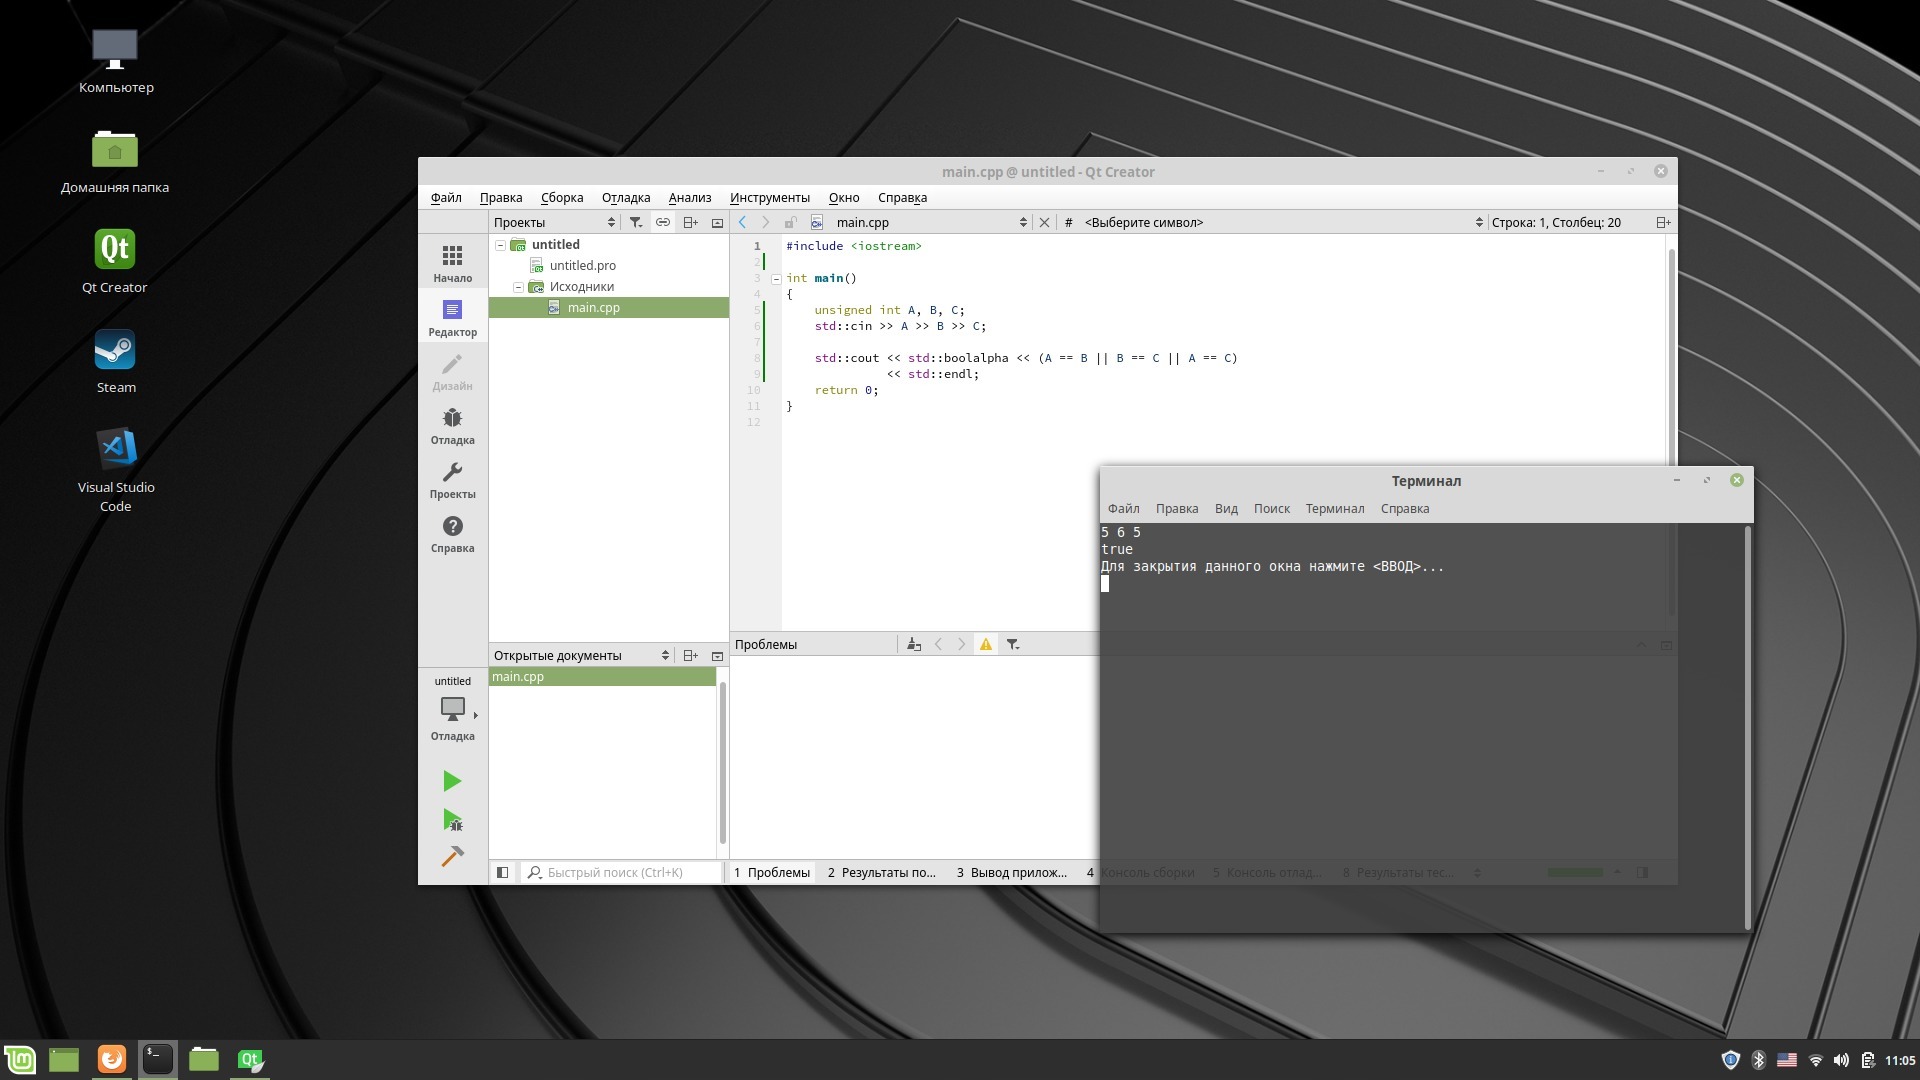Start debugging with play-bug button
Viewport: 1920px width, 1080px height.
click(452, 820)
